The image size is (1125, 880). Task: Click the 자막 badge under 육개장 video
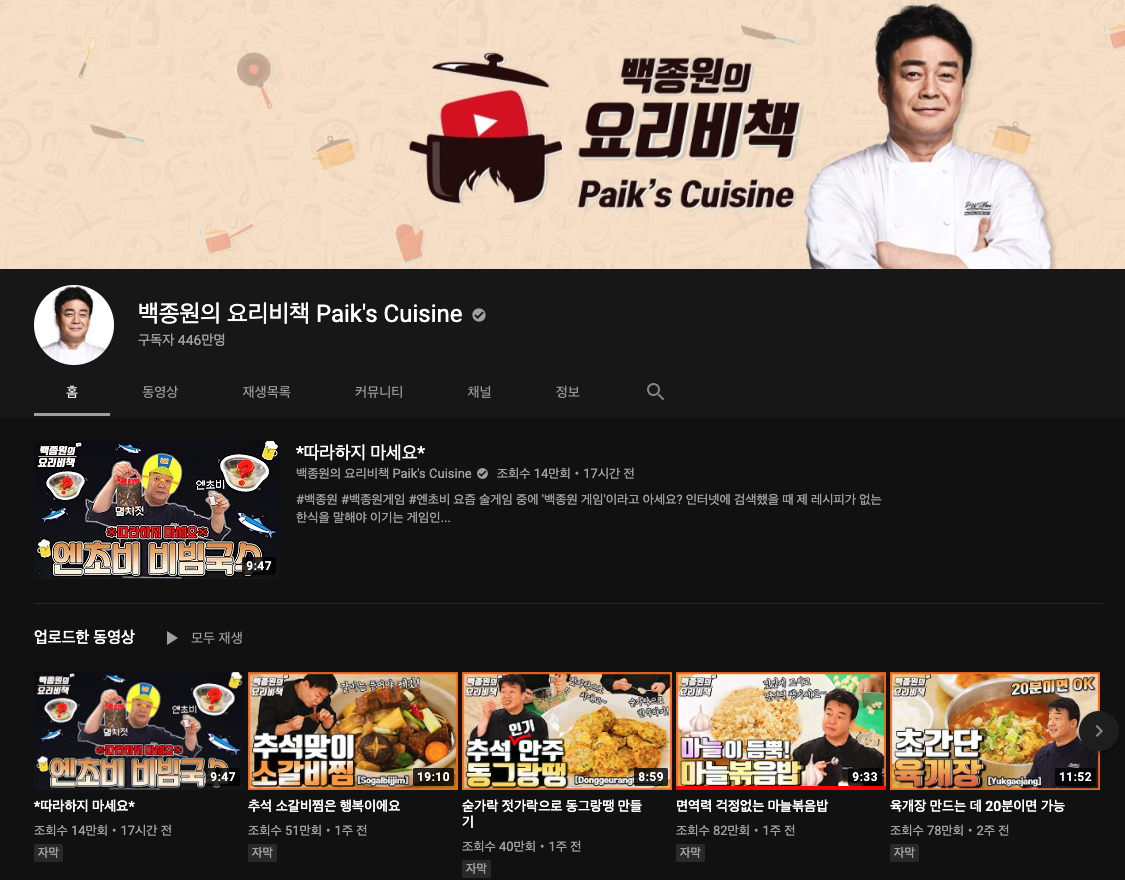(904, 852)
